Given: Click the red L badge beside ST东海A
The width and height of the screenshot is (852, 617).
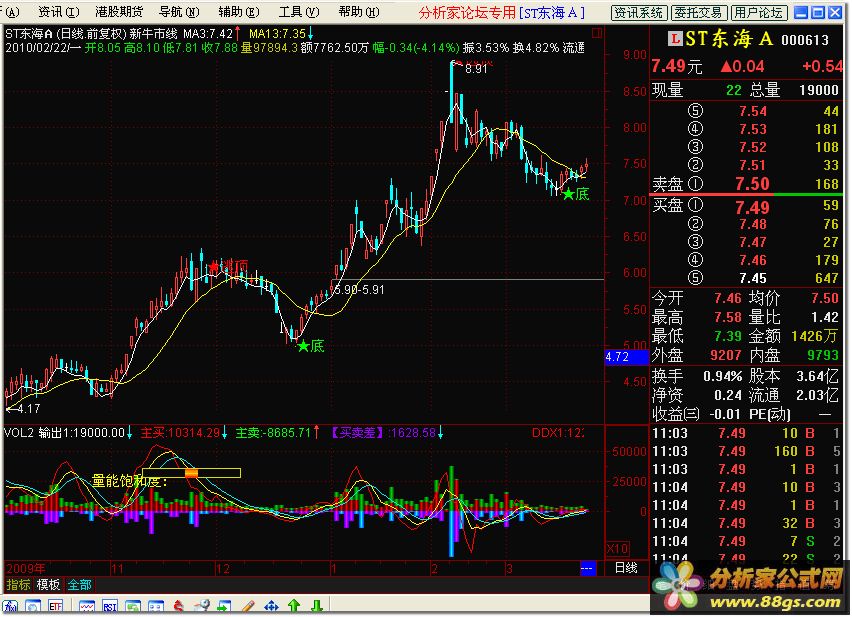Looking at the screenshot, I should click(675, 39).
